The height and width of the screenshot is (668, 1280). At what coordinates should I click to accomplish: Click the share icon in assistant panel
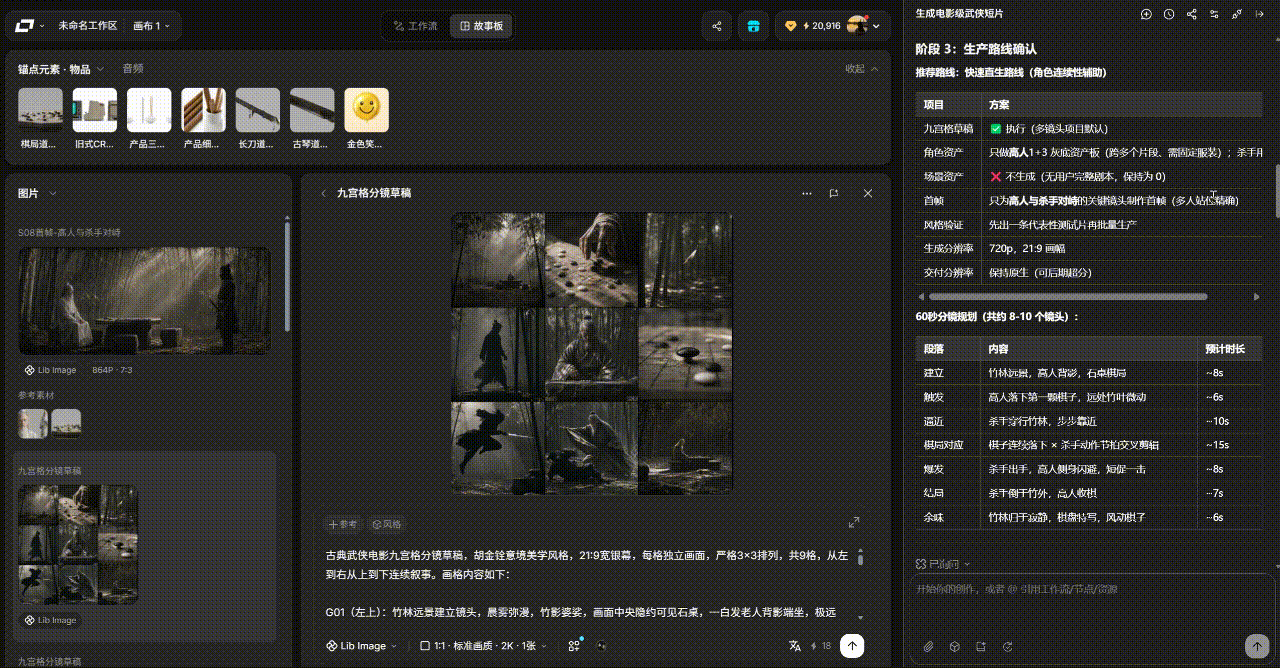1192,14
